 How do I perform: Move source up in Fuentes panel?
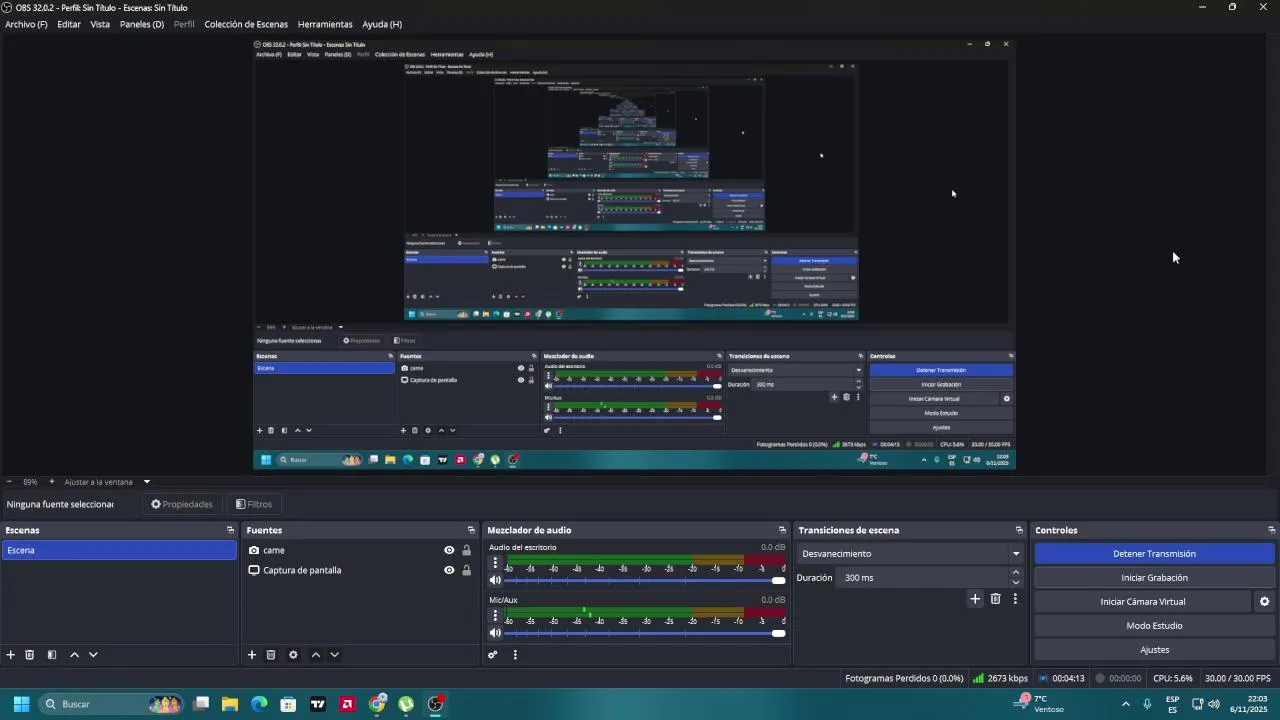tap(316, 655)
